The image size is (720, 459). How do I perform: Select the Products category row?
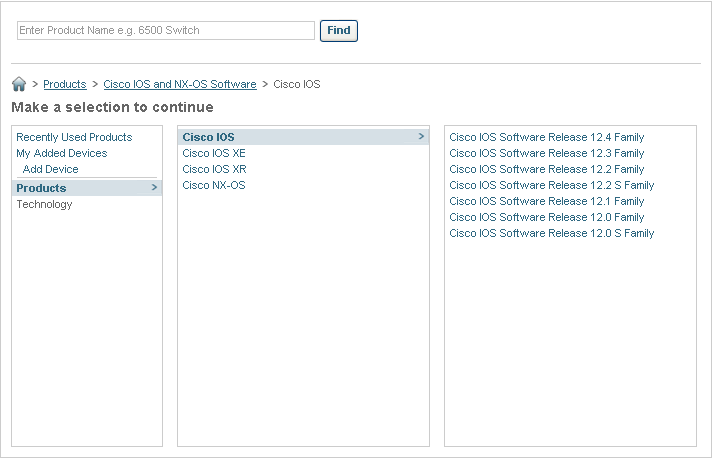click(x=87, y=188)
